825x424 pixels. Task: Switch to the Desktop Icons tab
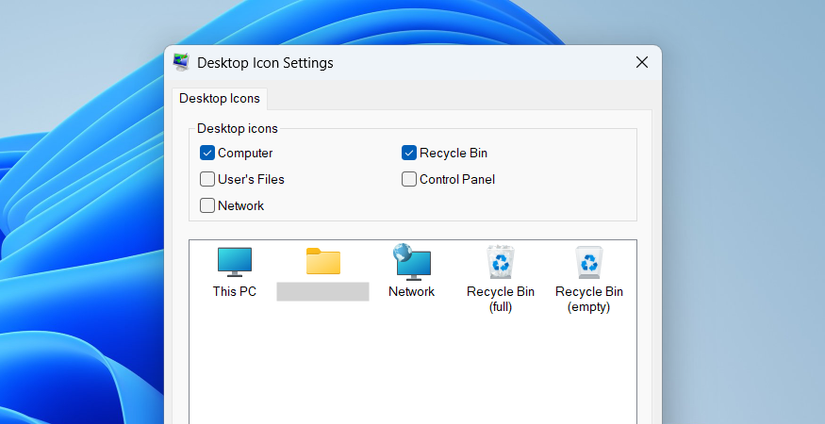pos(219,98)
